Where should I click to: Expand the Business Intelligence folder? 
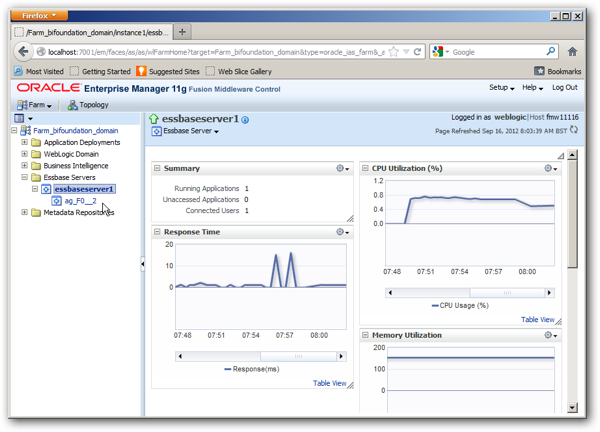(x=24, y=165)
